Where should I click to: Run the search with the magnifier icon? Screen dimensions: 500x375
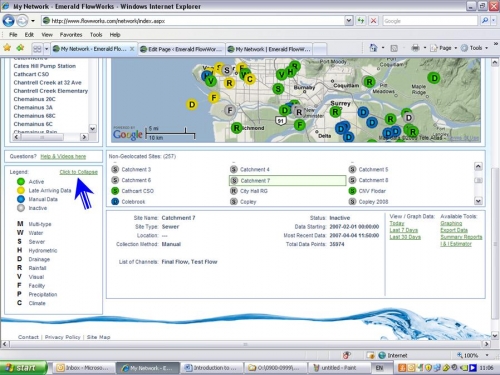click(485, 21)
